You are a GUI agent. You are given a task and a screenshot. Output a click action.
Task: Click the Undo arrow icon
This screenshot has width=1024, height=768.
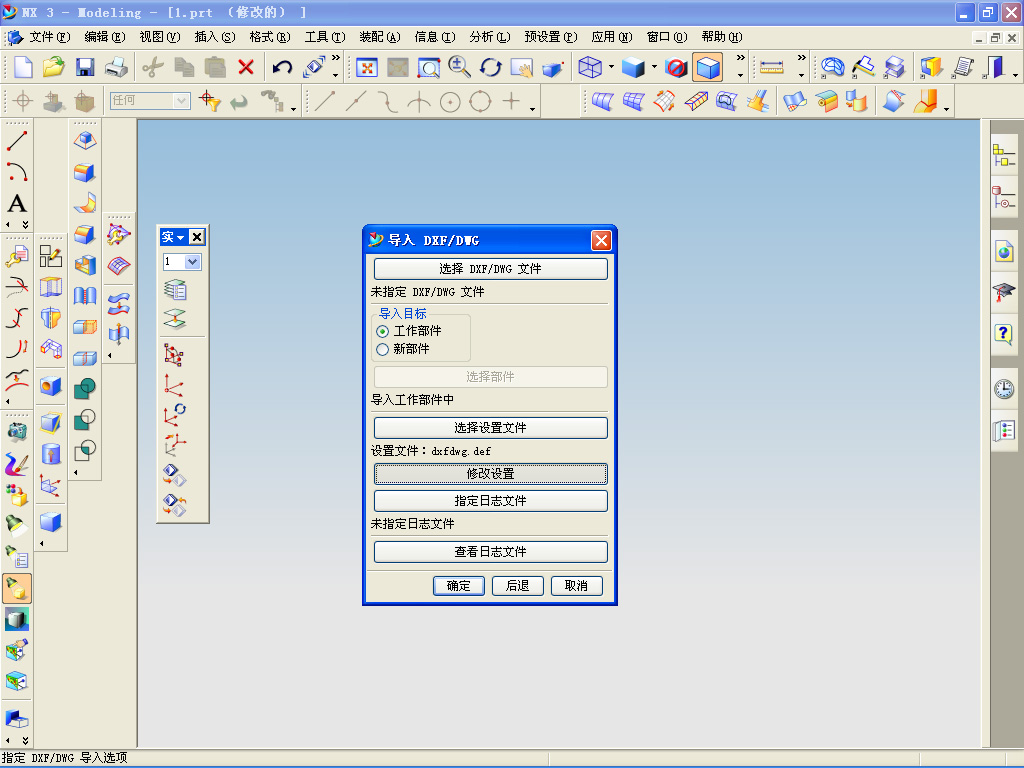pos(281,67)
